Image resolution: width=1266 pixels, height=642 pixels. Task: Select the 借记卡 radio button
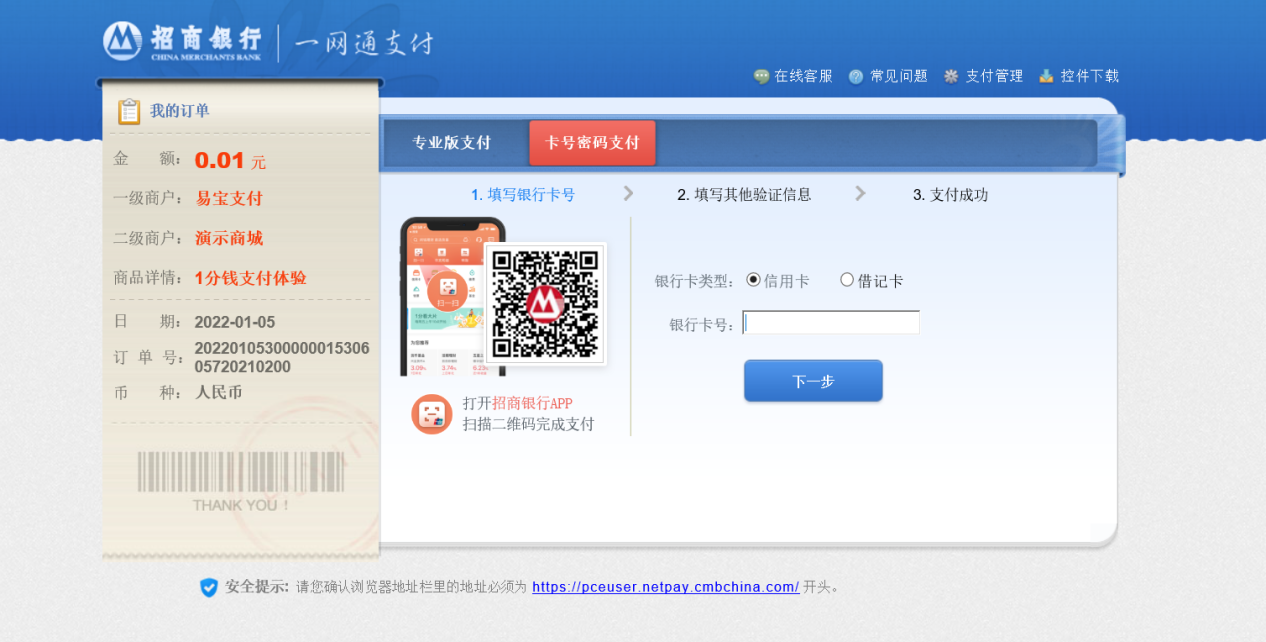point(846,280)
